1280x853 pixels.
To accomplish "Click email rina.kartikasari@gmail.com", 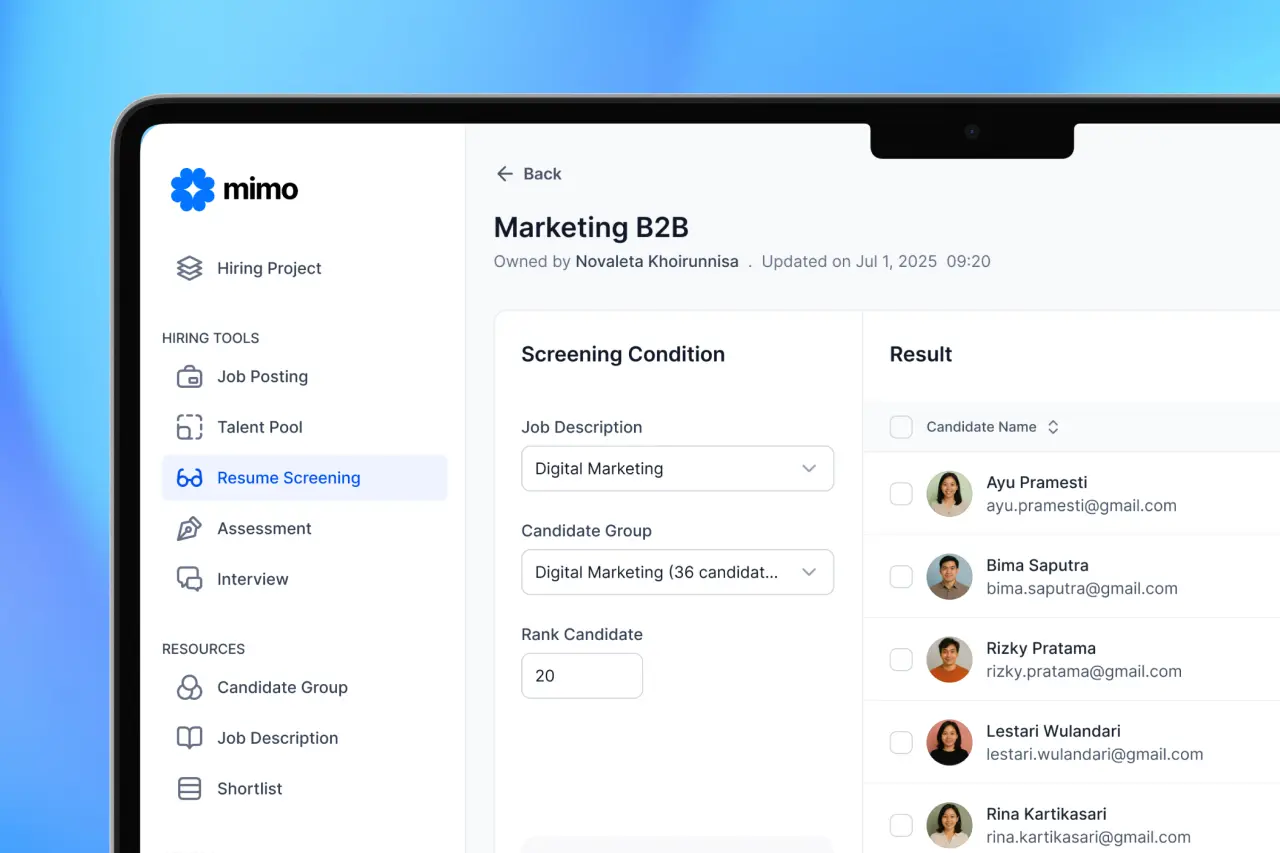I will click(1088, 838).
